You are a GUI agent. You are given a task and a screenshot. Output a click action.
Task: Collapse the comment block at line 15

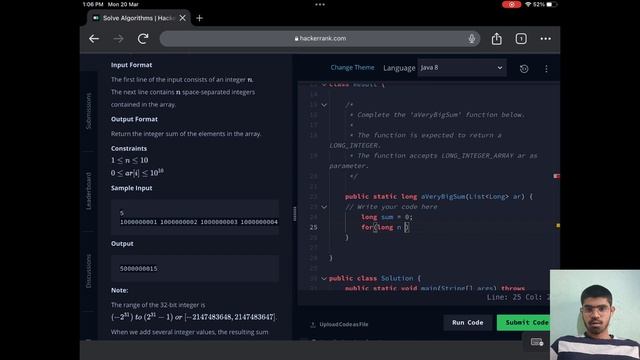tap(324, 105)
